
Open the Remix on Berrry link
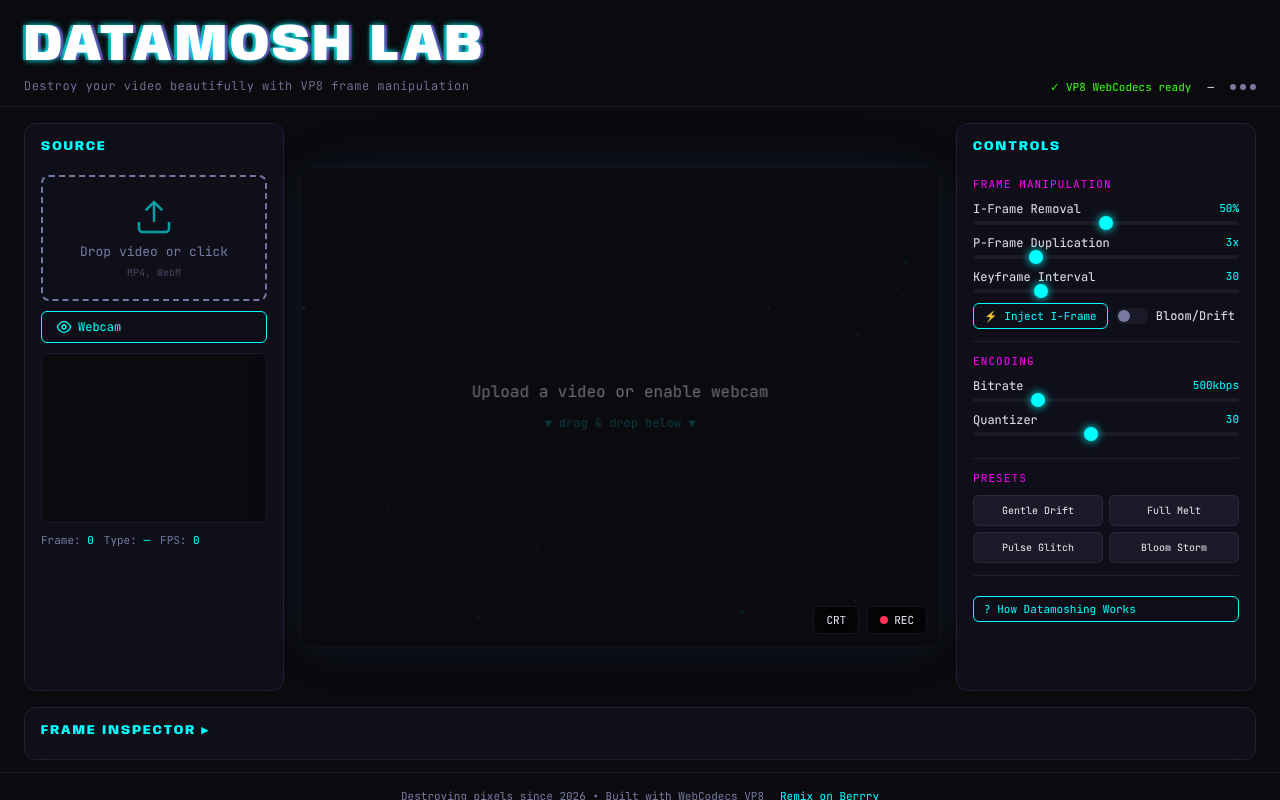[x=829, y=795]
